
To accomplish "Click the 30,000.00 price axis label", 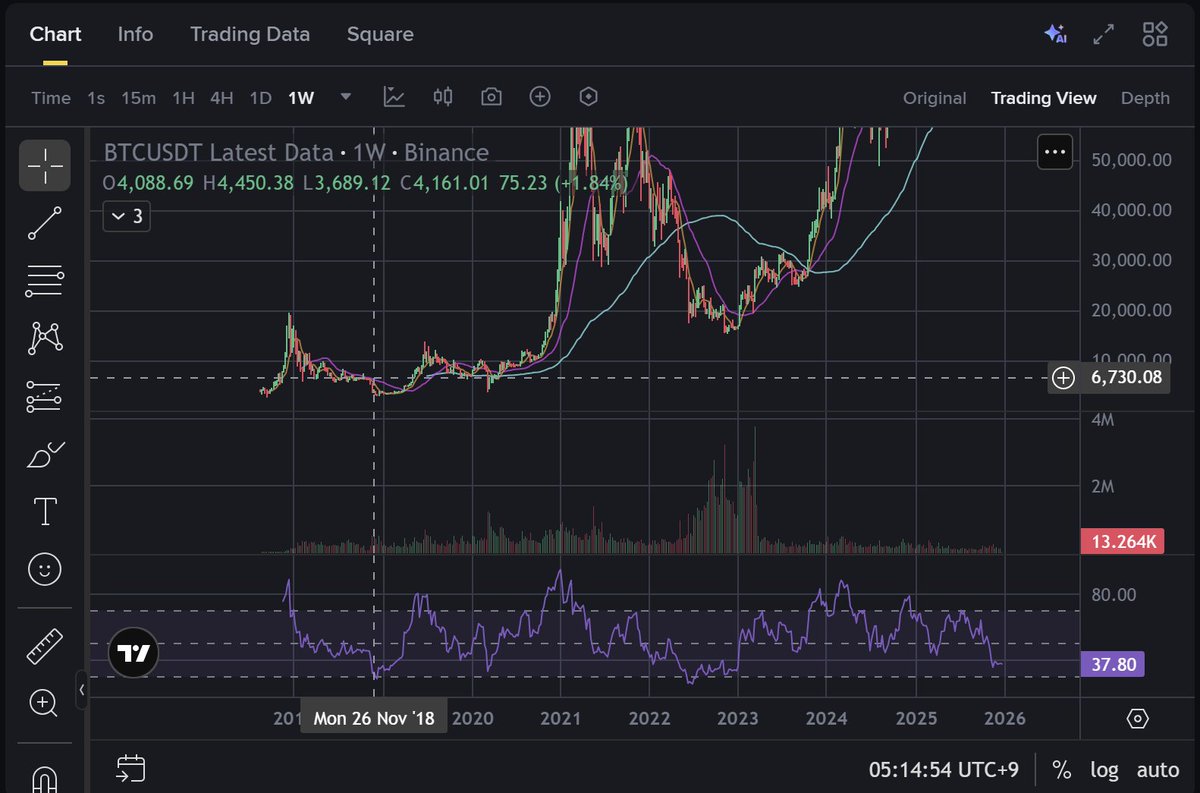I will (1131, 260).
